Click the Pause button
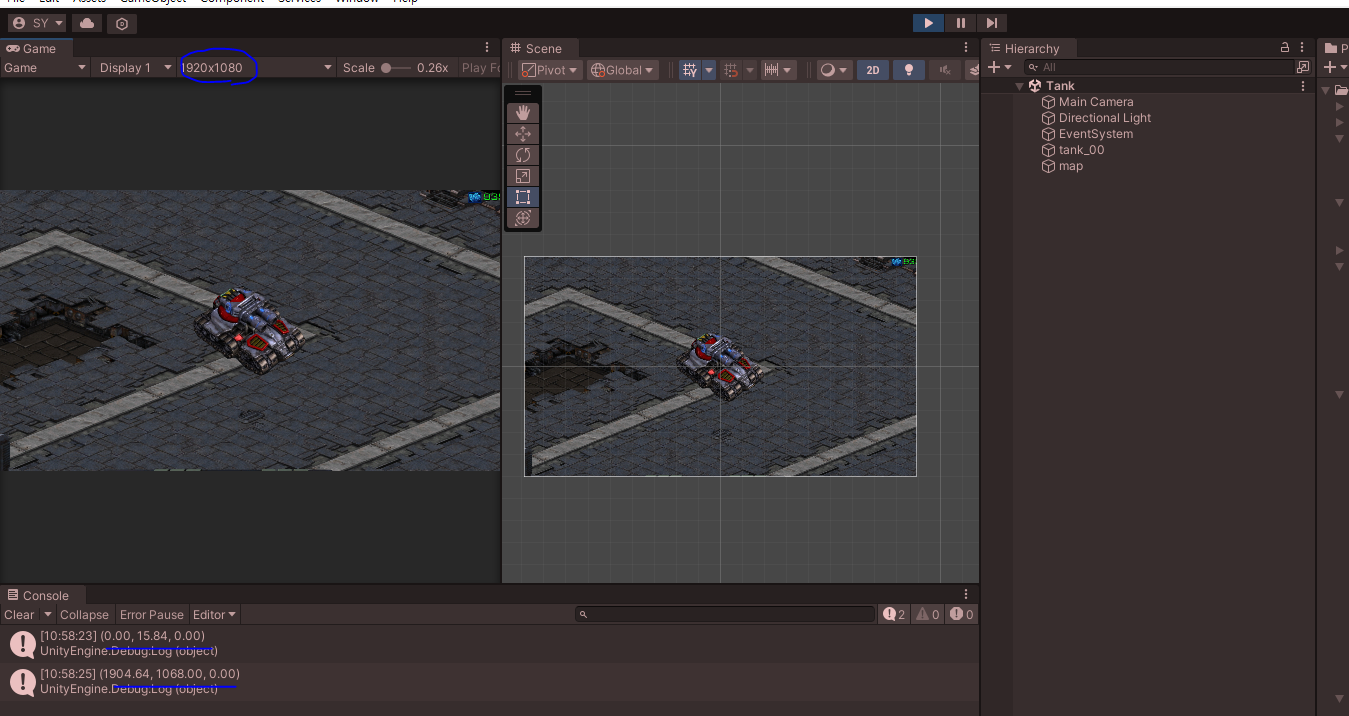This screenshot has height=716, width=1349. 960,22
